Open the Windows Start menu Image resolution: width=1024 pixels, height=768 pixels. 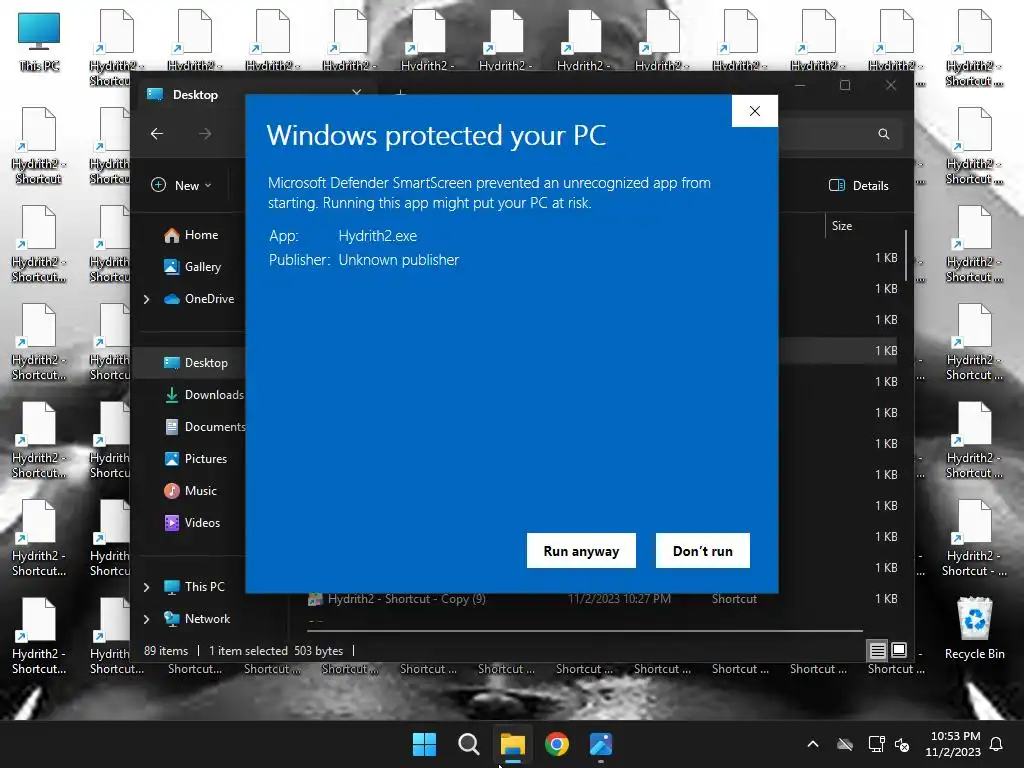pyautogui.click(x=424, y=744)
